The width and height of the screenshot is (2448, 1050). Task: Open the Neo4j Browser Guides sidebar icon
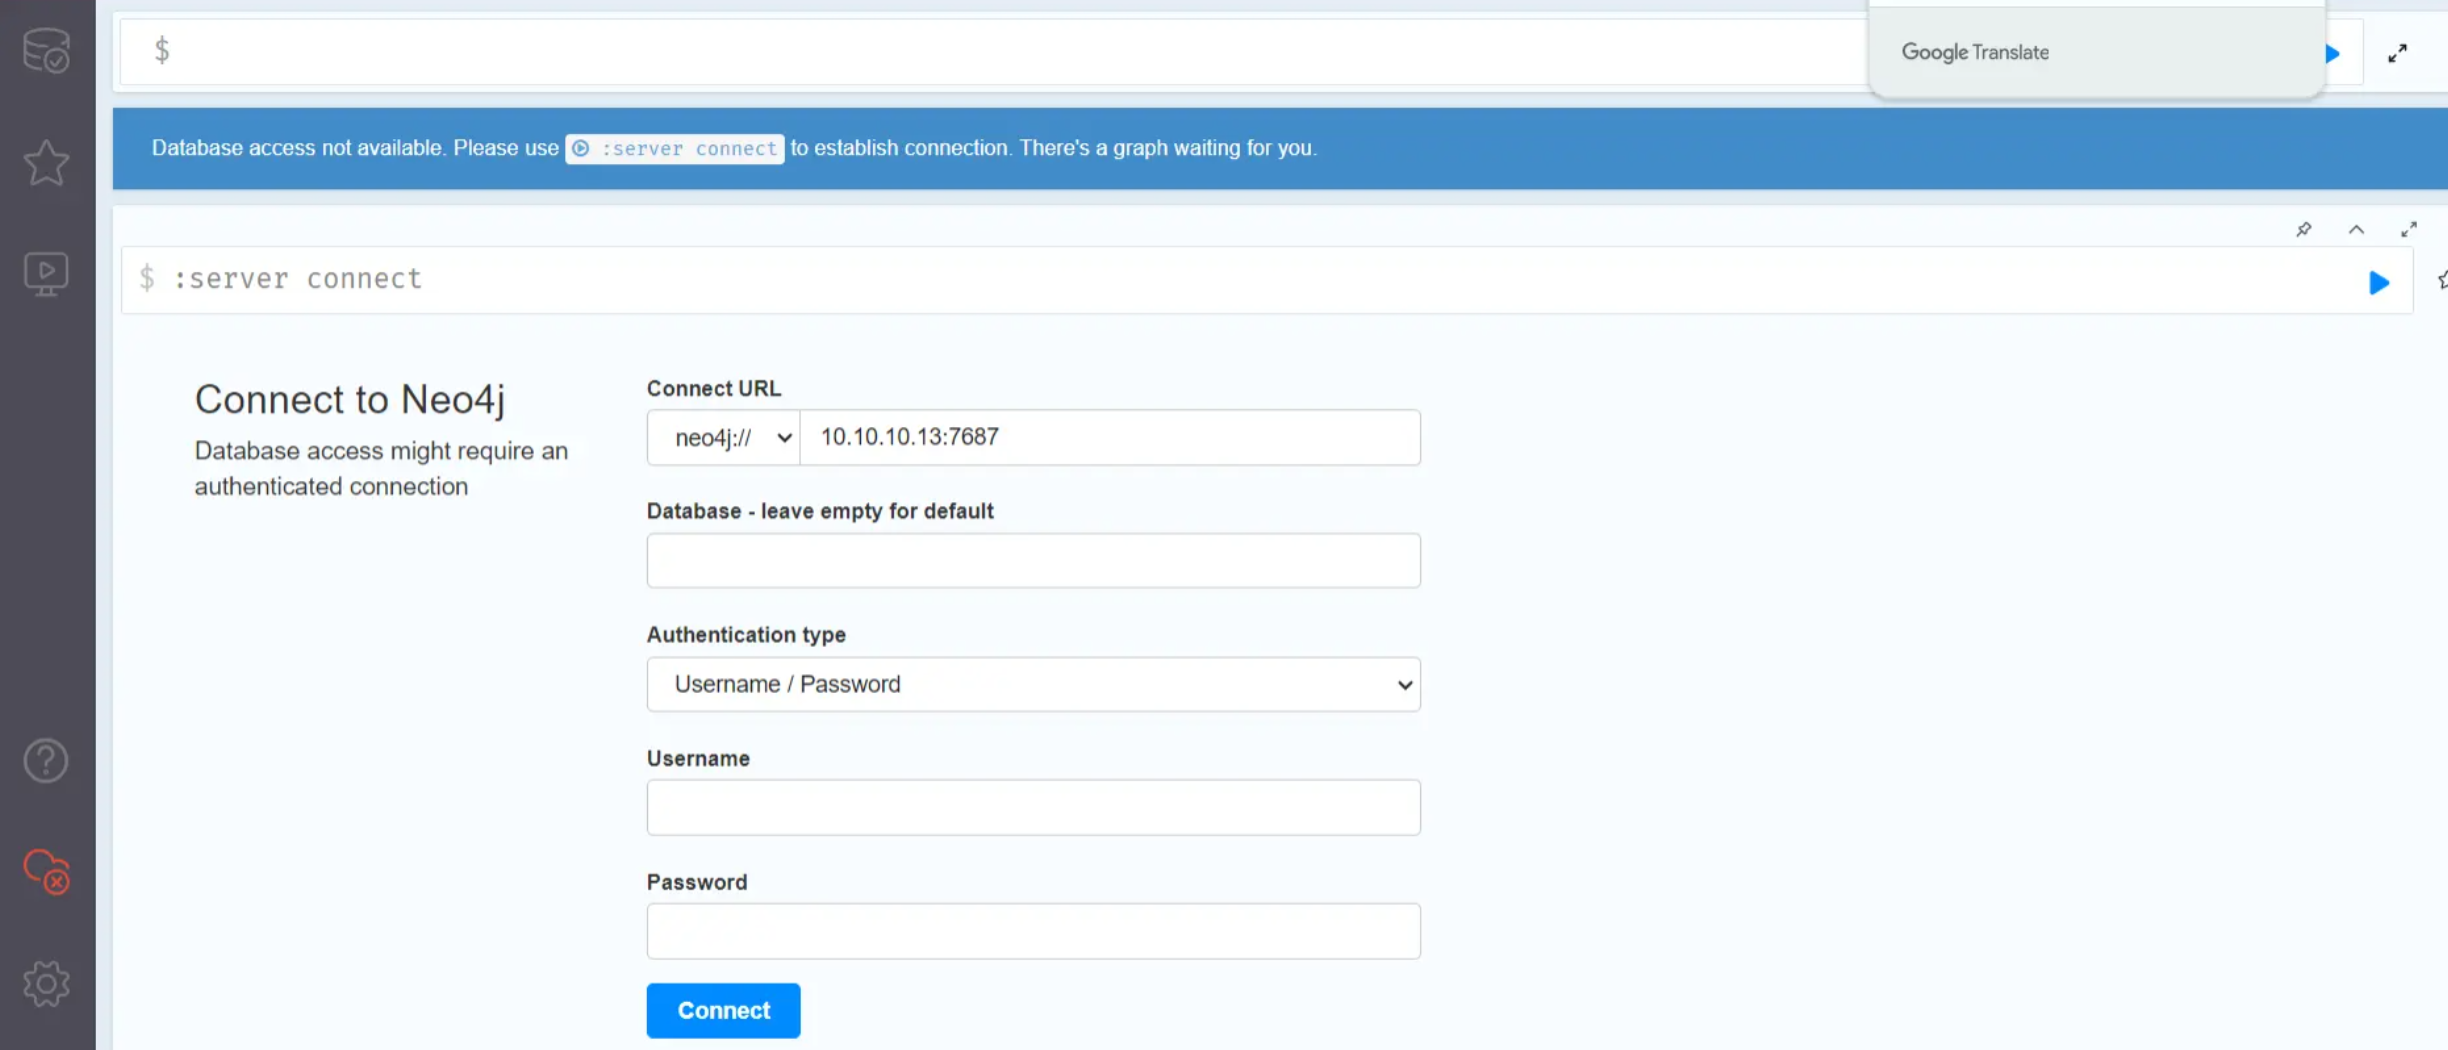(46, 274)
